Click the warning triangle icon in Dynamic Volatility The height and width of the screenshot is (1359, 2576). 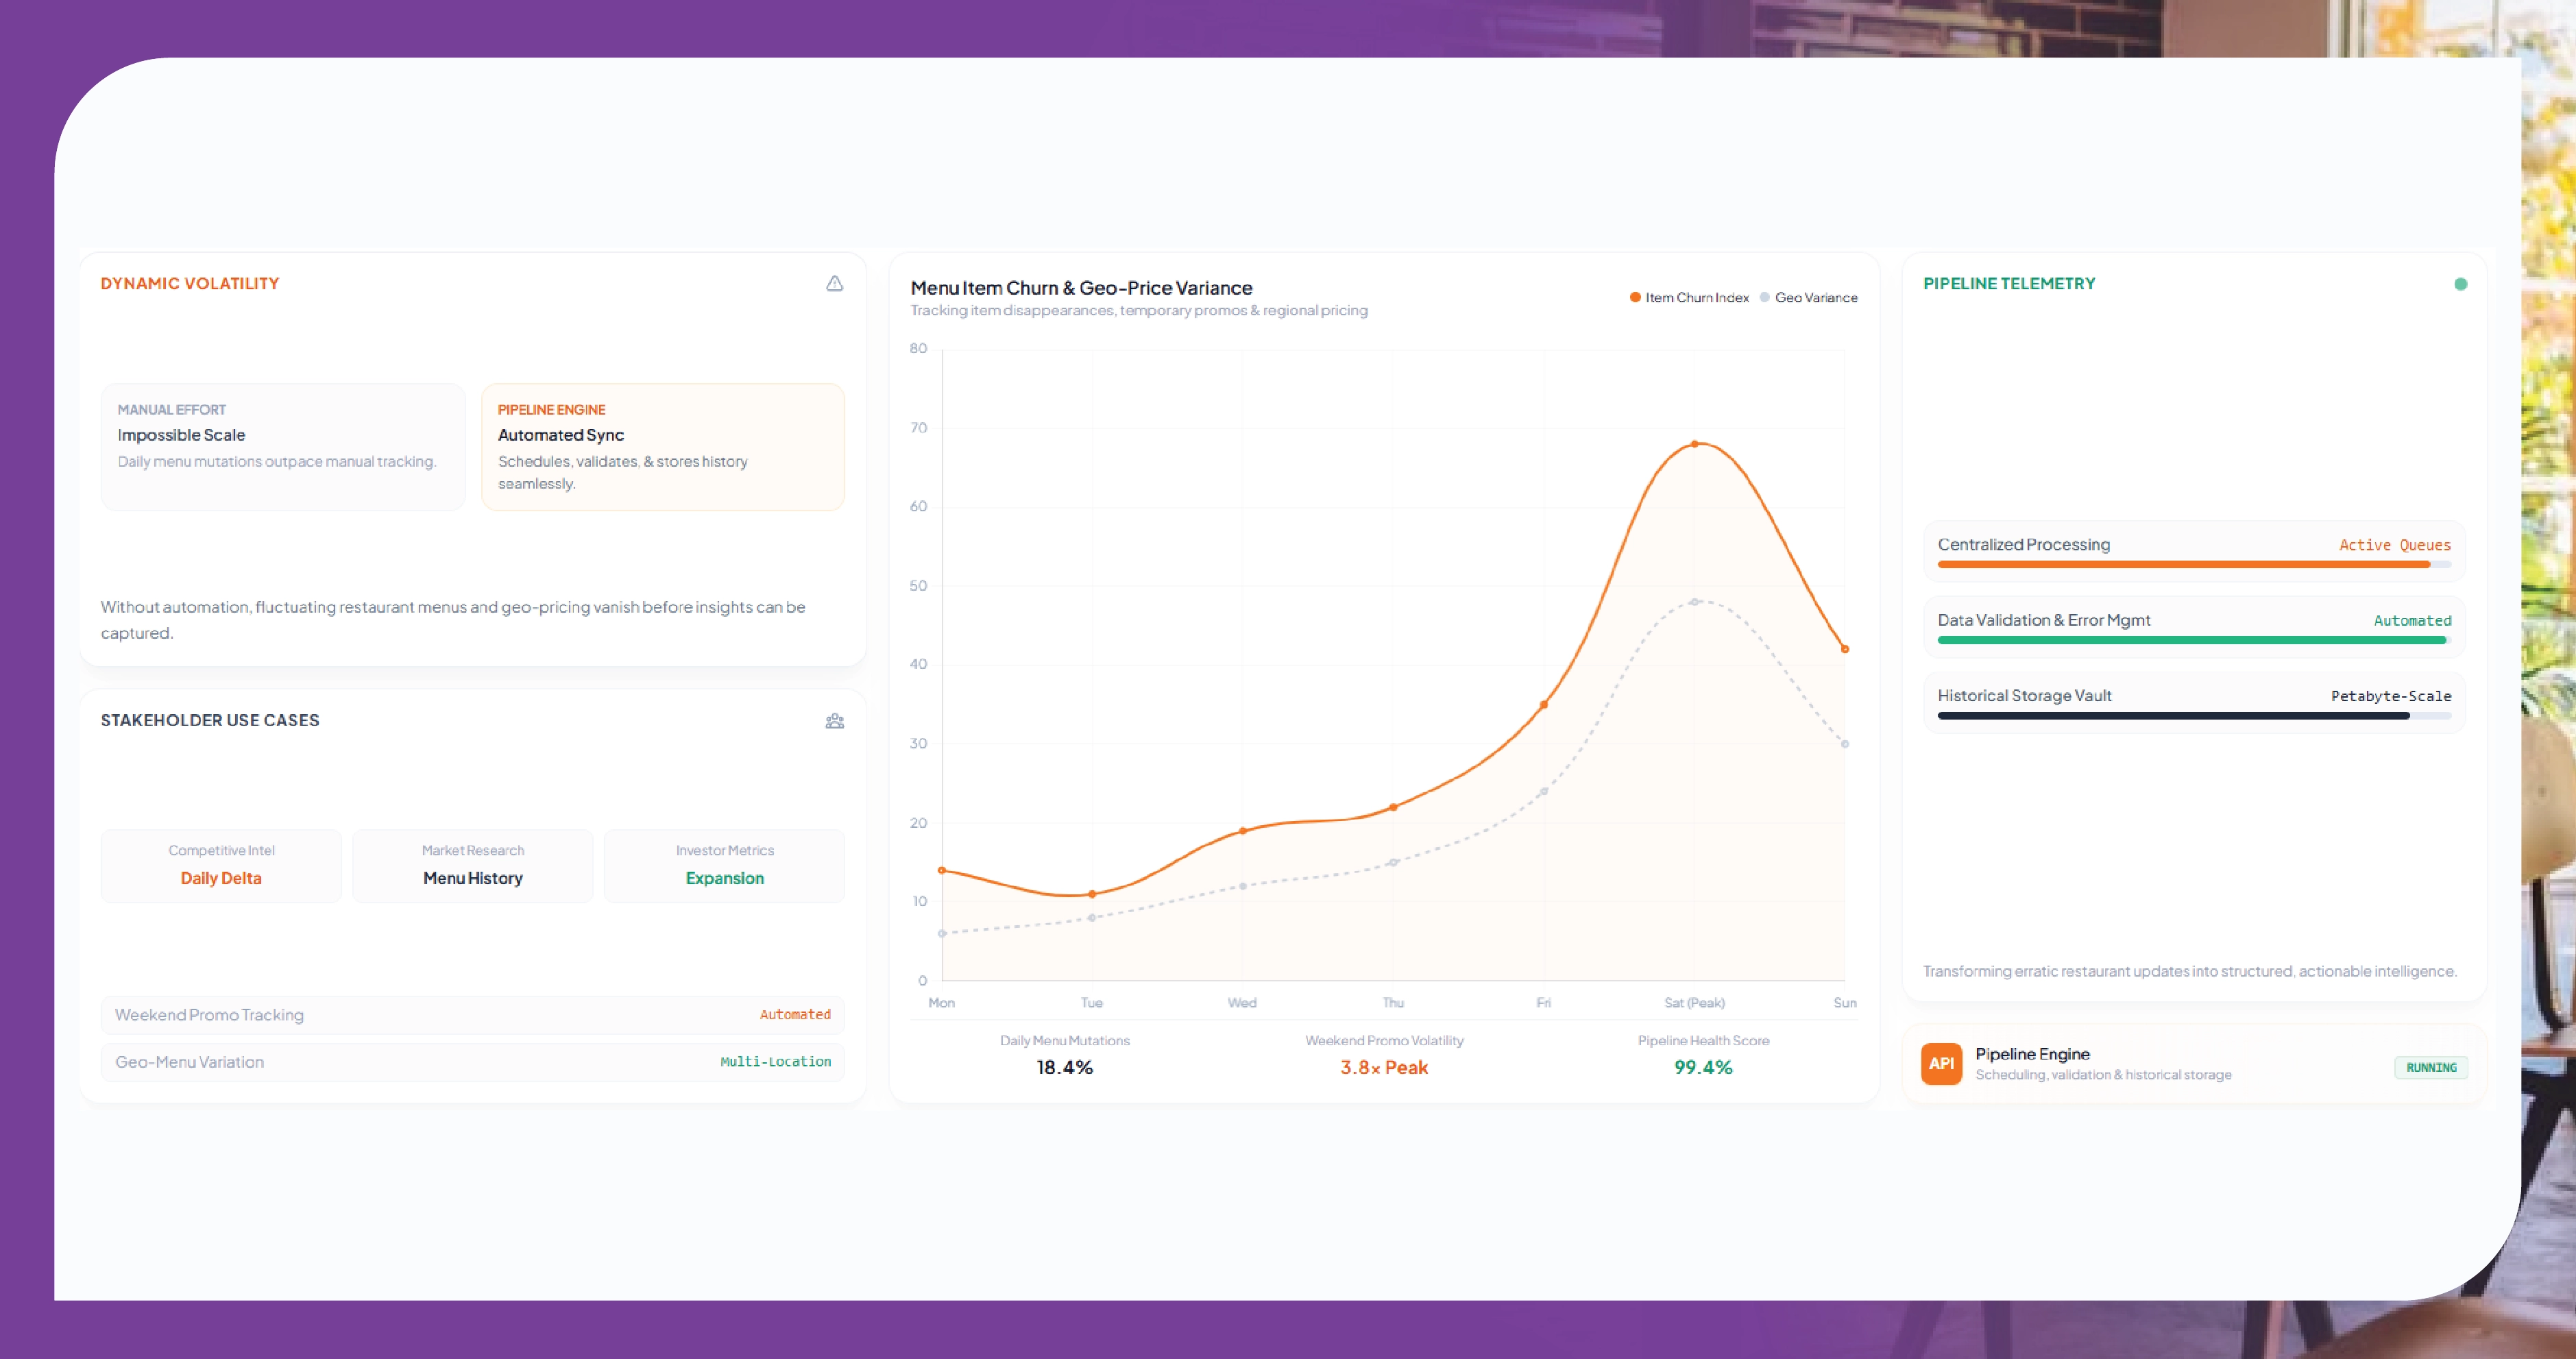834,284
